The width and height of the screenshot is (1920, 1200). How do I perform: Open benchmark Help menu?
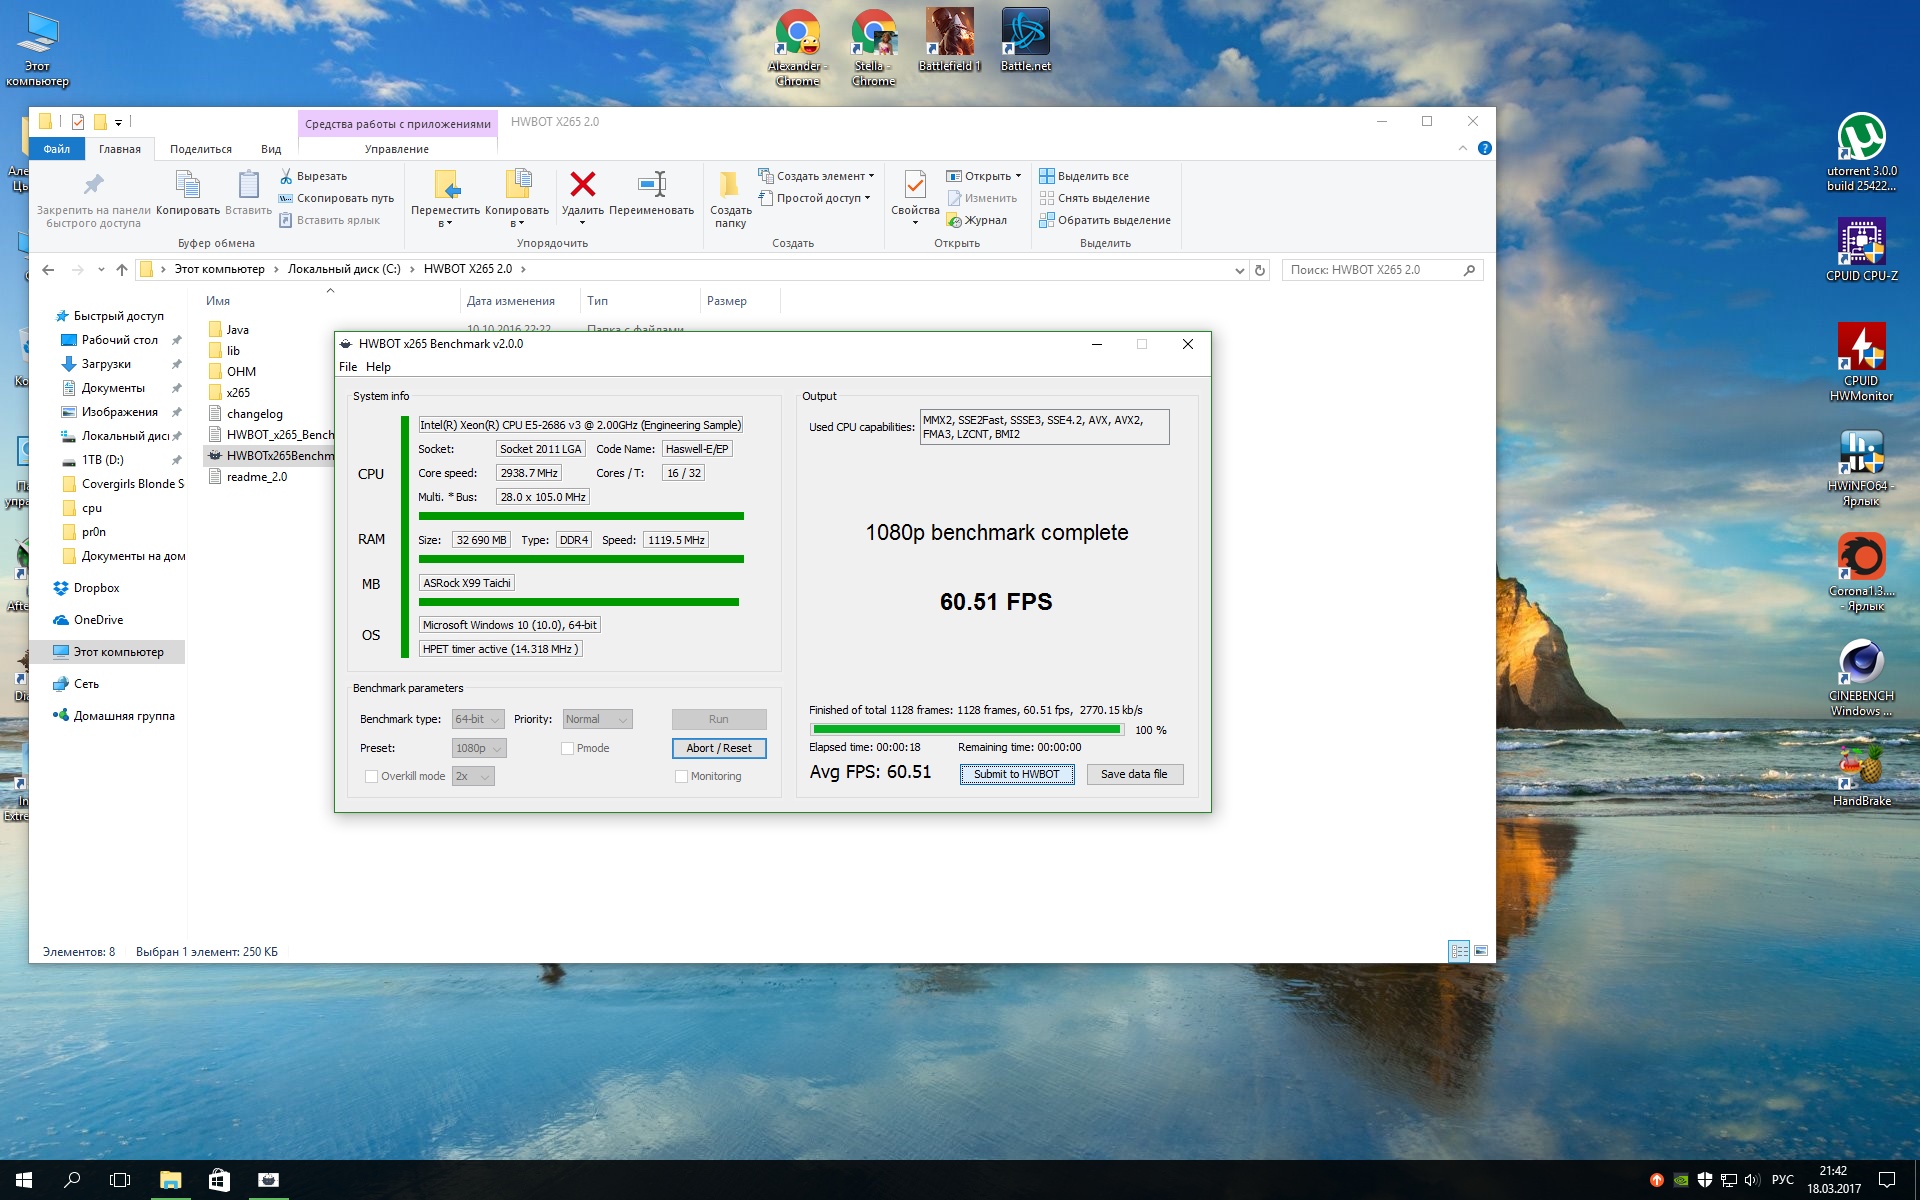(x=378, y=367)
